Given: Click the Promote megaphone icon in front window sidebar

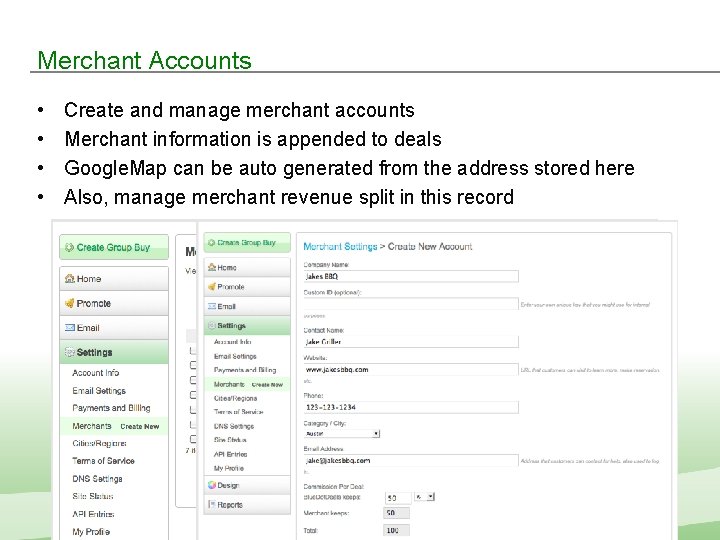Looking at the screenshot, I should pyautogui.click(x=212, y=287).
